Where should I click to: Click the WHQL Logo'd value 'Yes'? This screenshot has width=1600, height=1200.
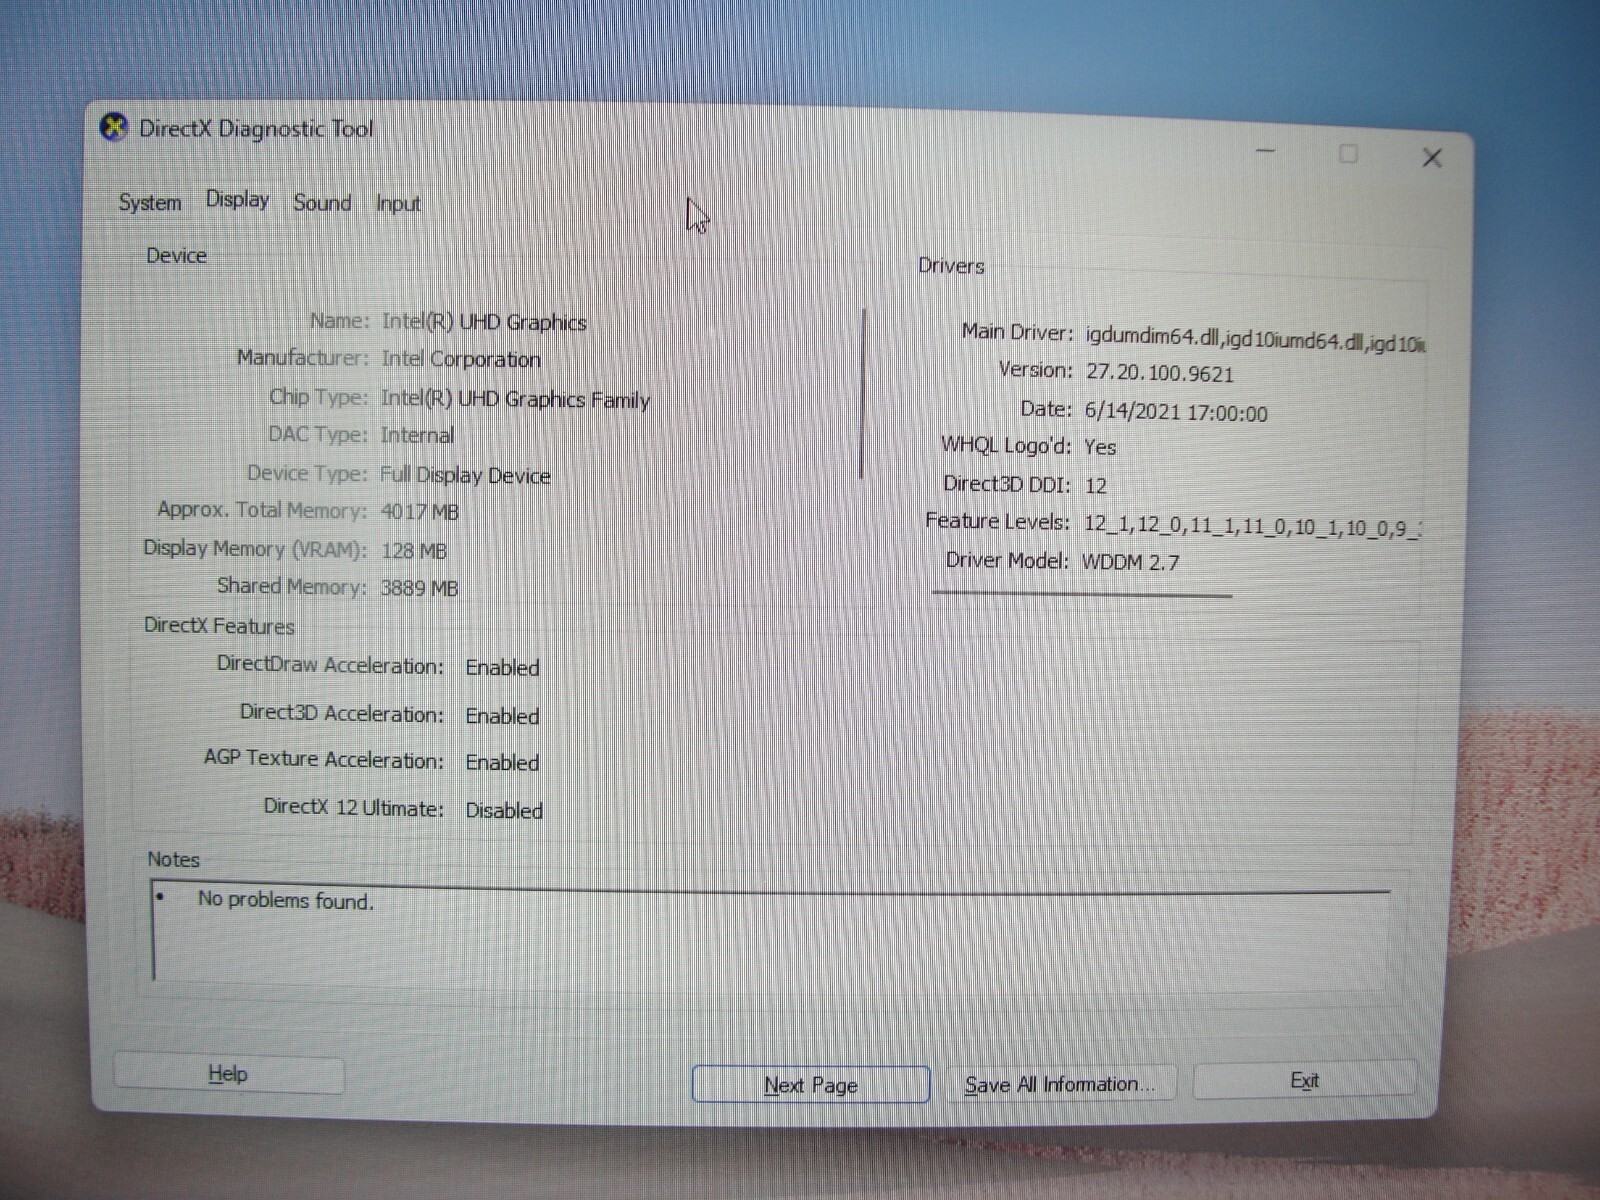[x=1100, y=447]
